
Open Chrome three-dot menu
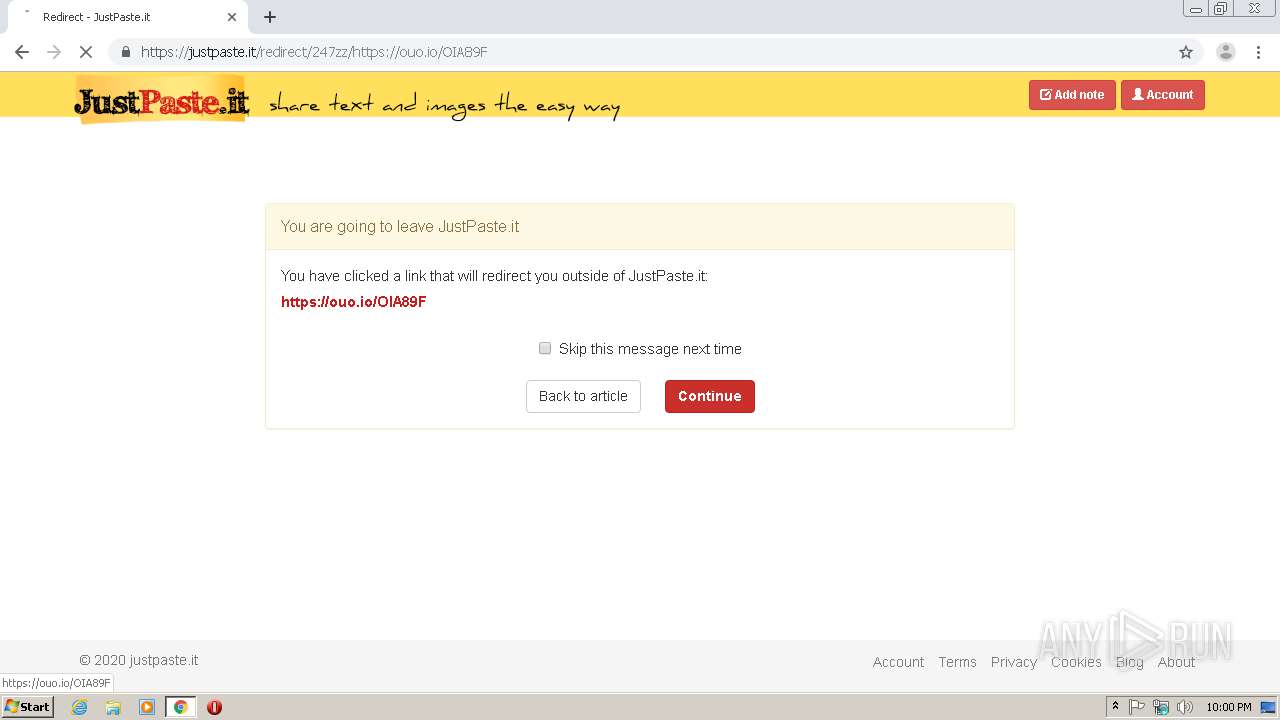1259,52
